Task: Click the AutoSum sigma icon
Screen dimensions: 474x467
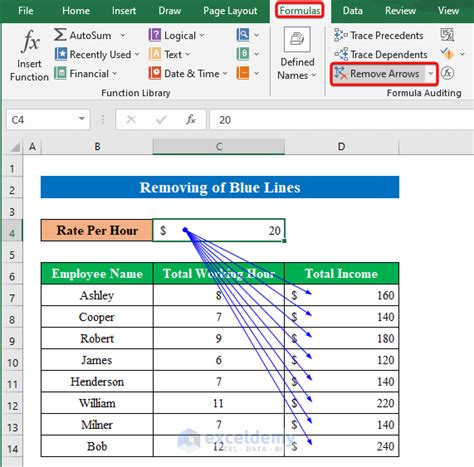Action: click(x=60, y=35)
